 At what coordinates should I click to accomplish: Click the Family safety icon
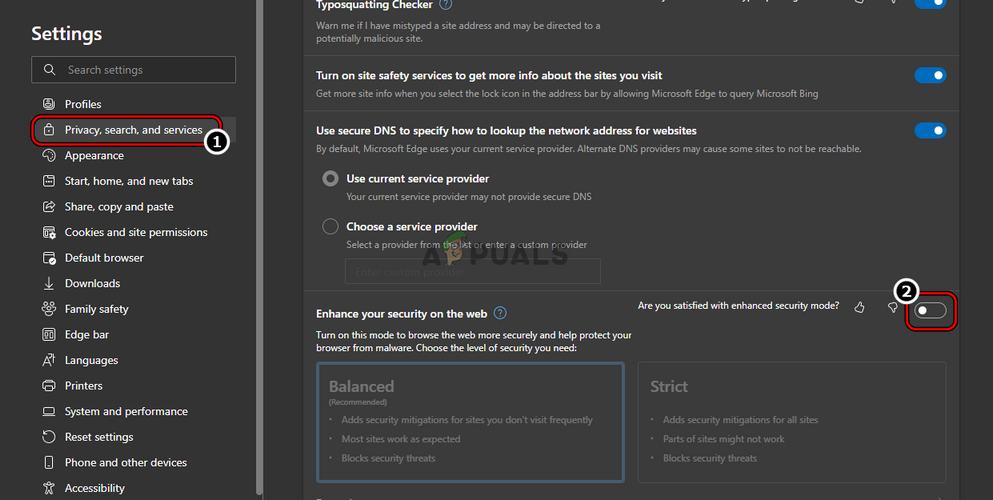pos(49,309)
